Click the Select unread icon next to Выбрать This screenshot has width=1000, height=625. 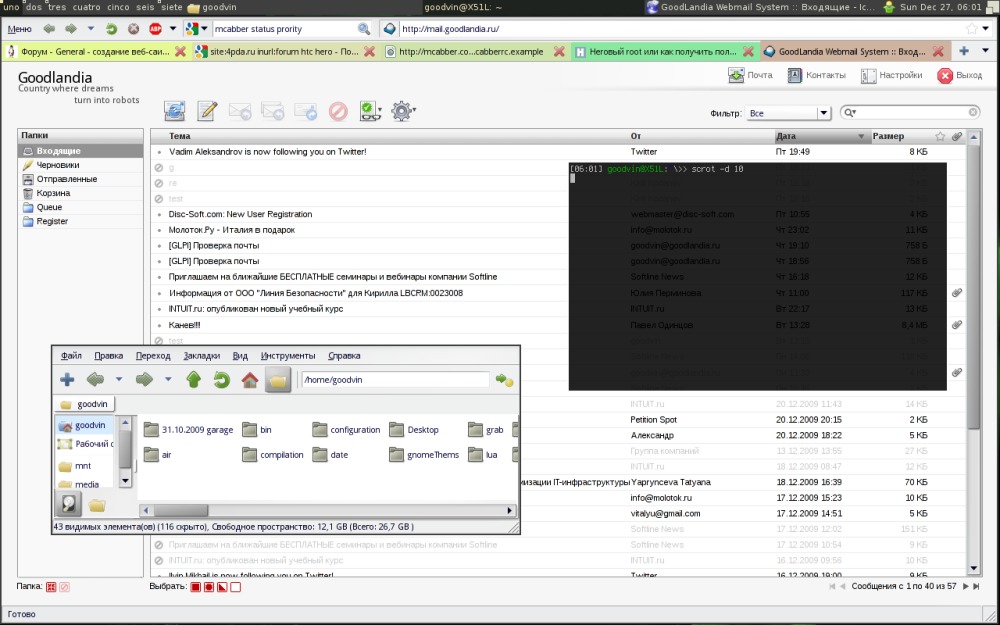[x=209, y=587]
